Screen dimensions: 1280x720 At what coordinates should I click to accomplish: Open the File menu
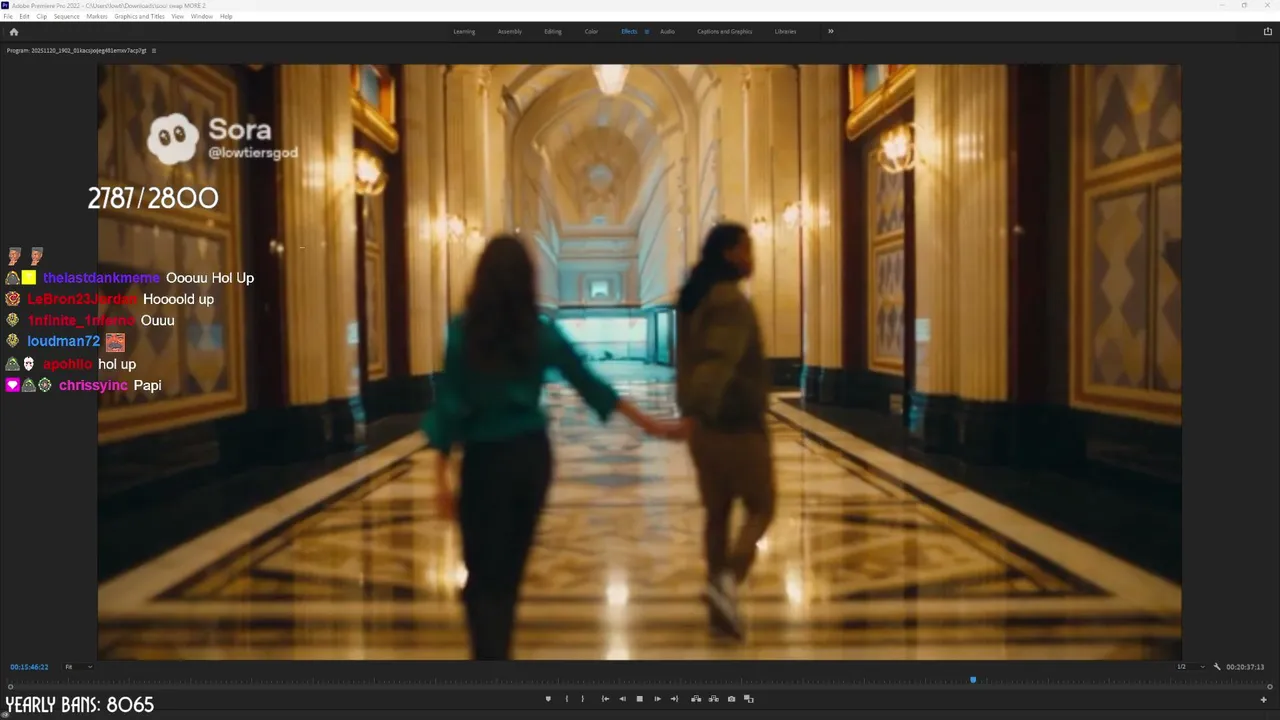point(9,16)
